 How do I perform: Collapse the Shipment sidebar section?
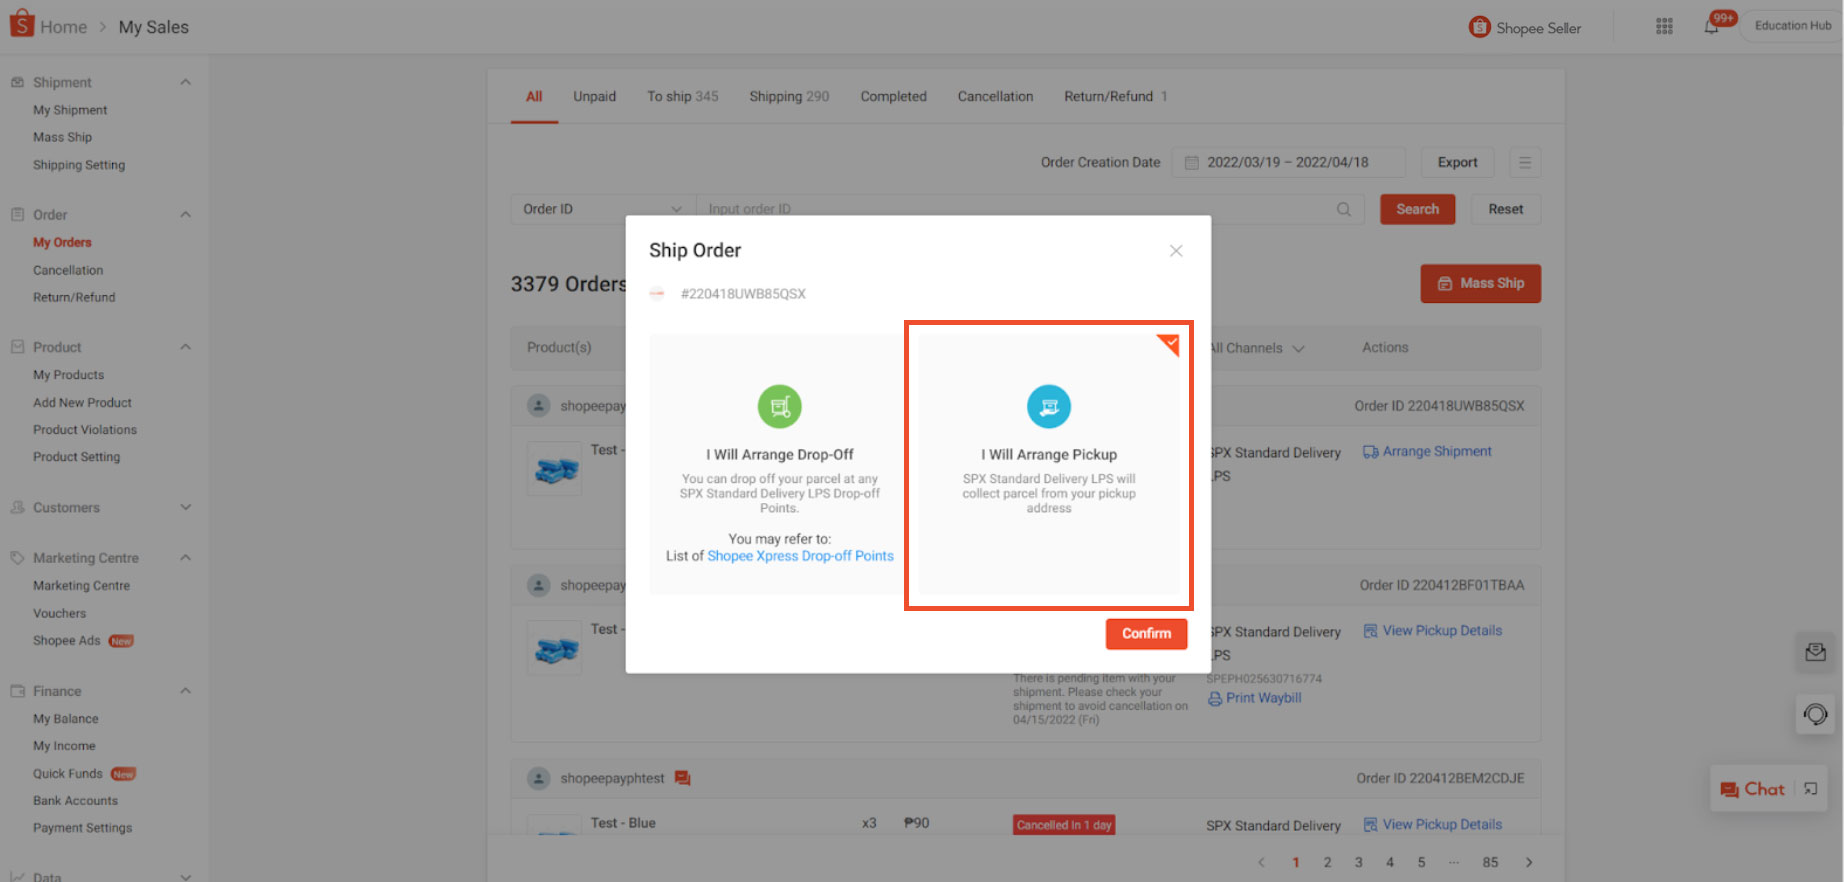(185, 82)
